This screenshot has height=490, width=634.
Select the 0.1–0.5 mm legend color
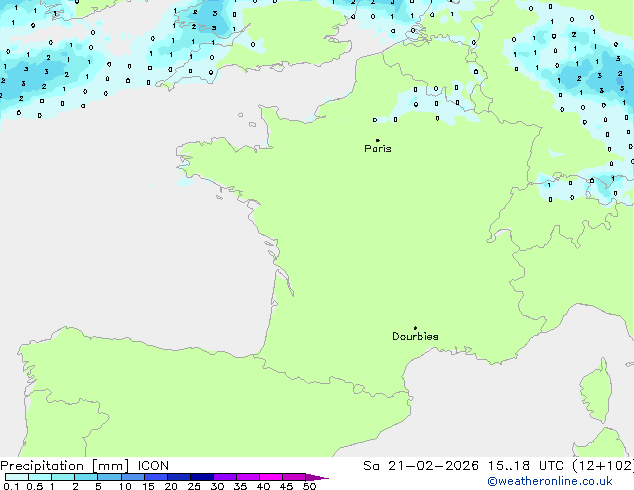(17, 477)
